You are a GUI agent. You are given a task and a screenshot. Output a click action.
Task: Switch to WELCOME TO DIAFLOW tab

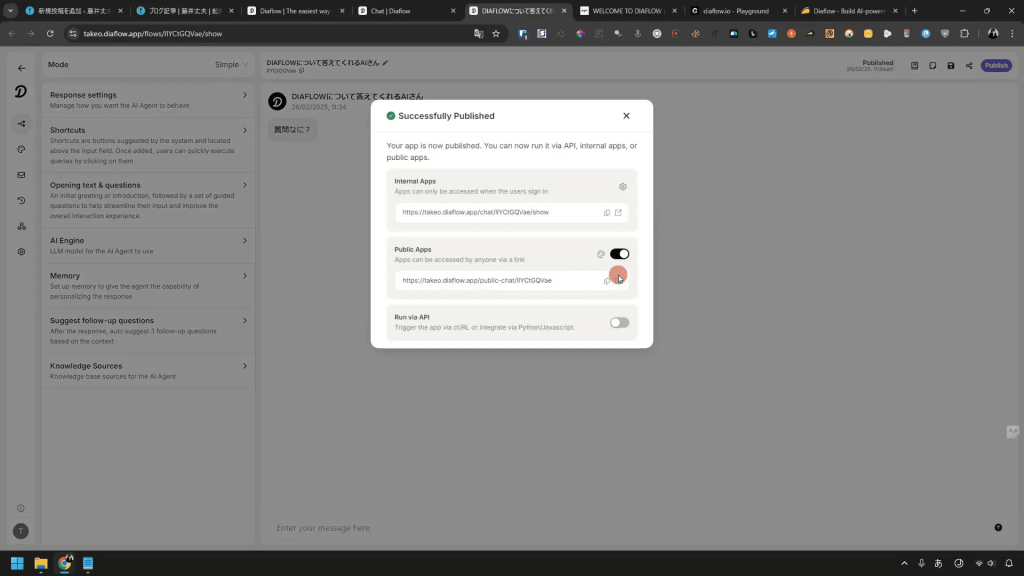click(x=628, y=11)
